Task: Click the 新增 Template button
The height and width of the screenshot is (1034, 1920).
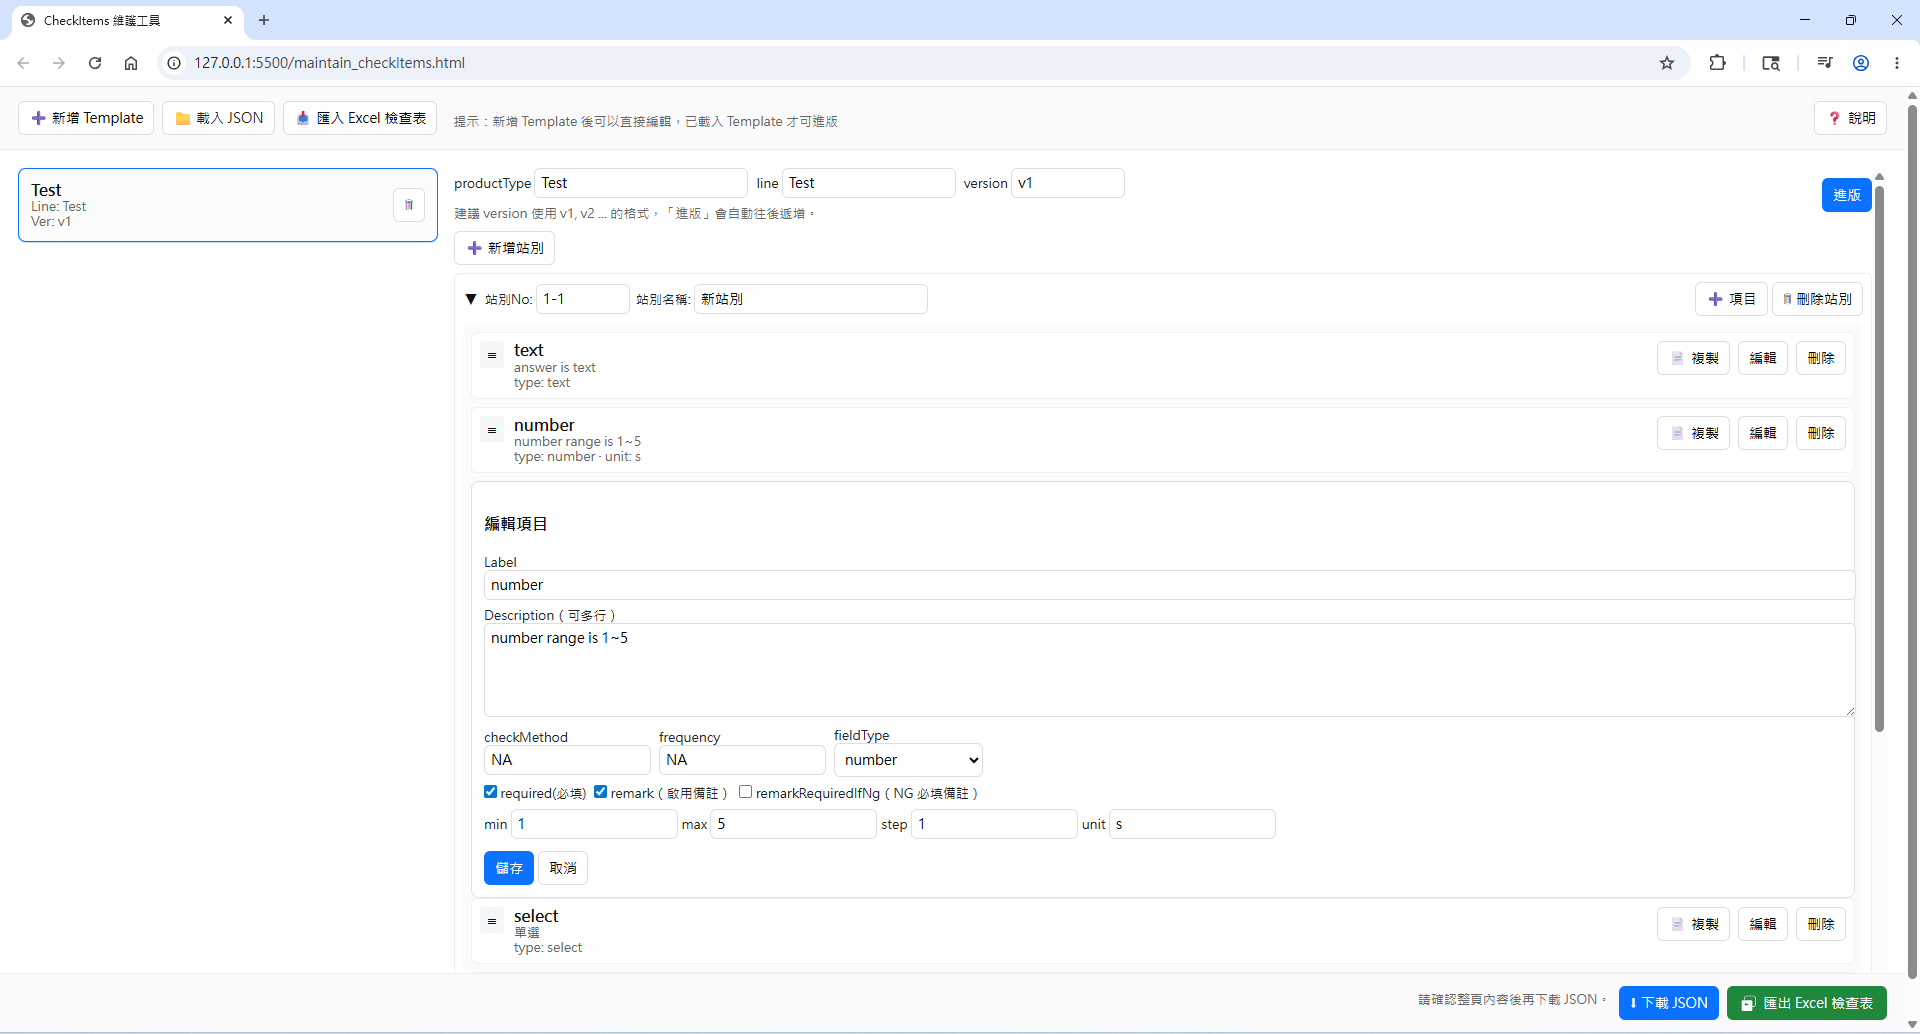Action: [x=86, y=118]
